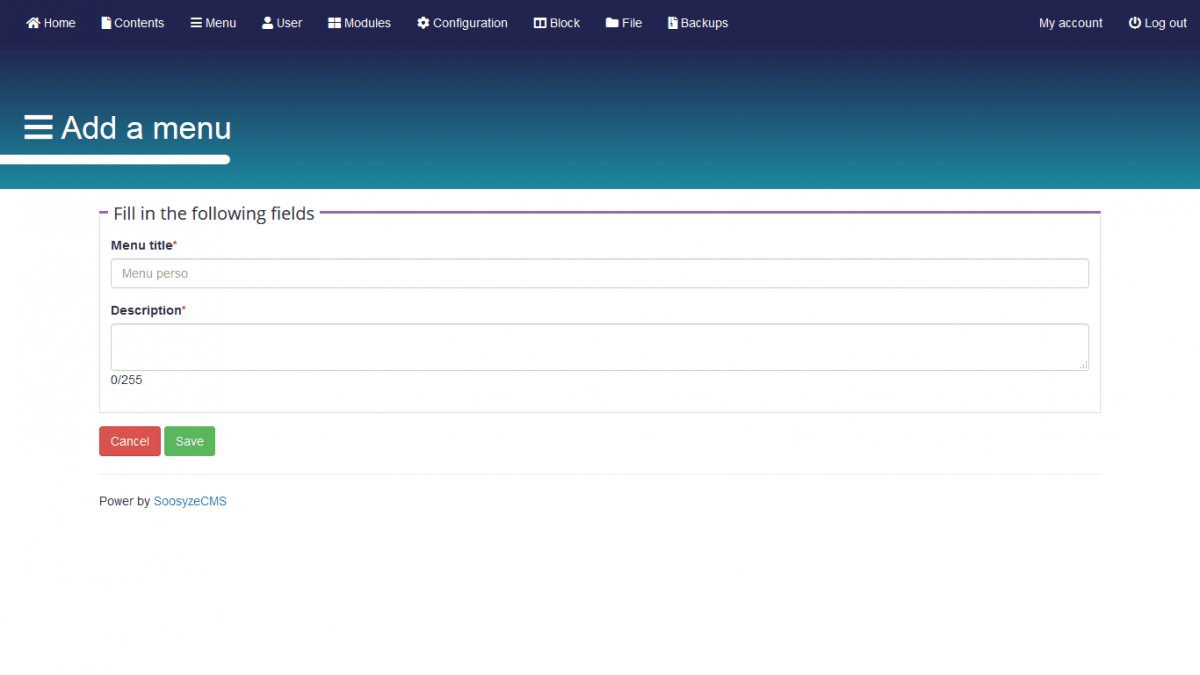Screen dimensions: 1200x675
Task: Follow the SoosyzeCMS footer link
Action: click(x=190, y=501)
